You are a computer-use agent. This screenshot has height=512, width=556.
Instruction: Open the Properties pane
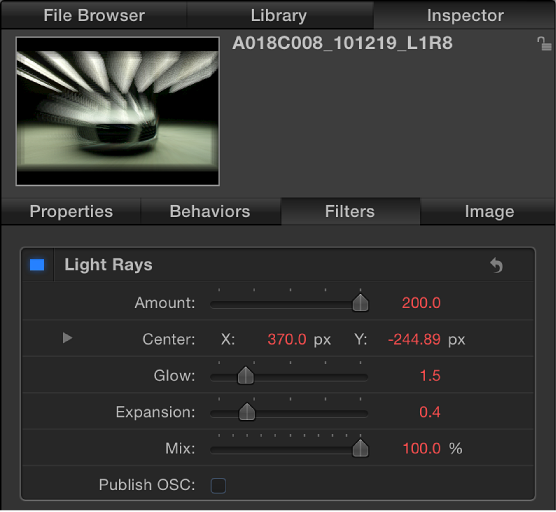(x=71, y=212)
